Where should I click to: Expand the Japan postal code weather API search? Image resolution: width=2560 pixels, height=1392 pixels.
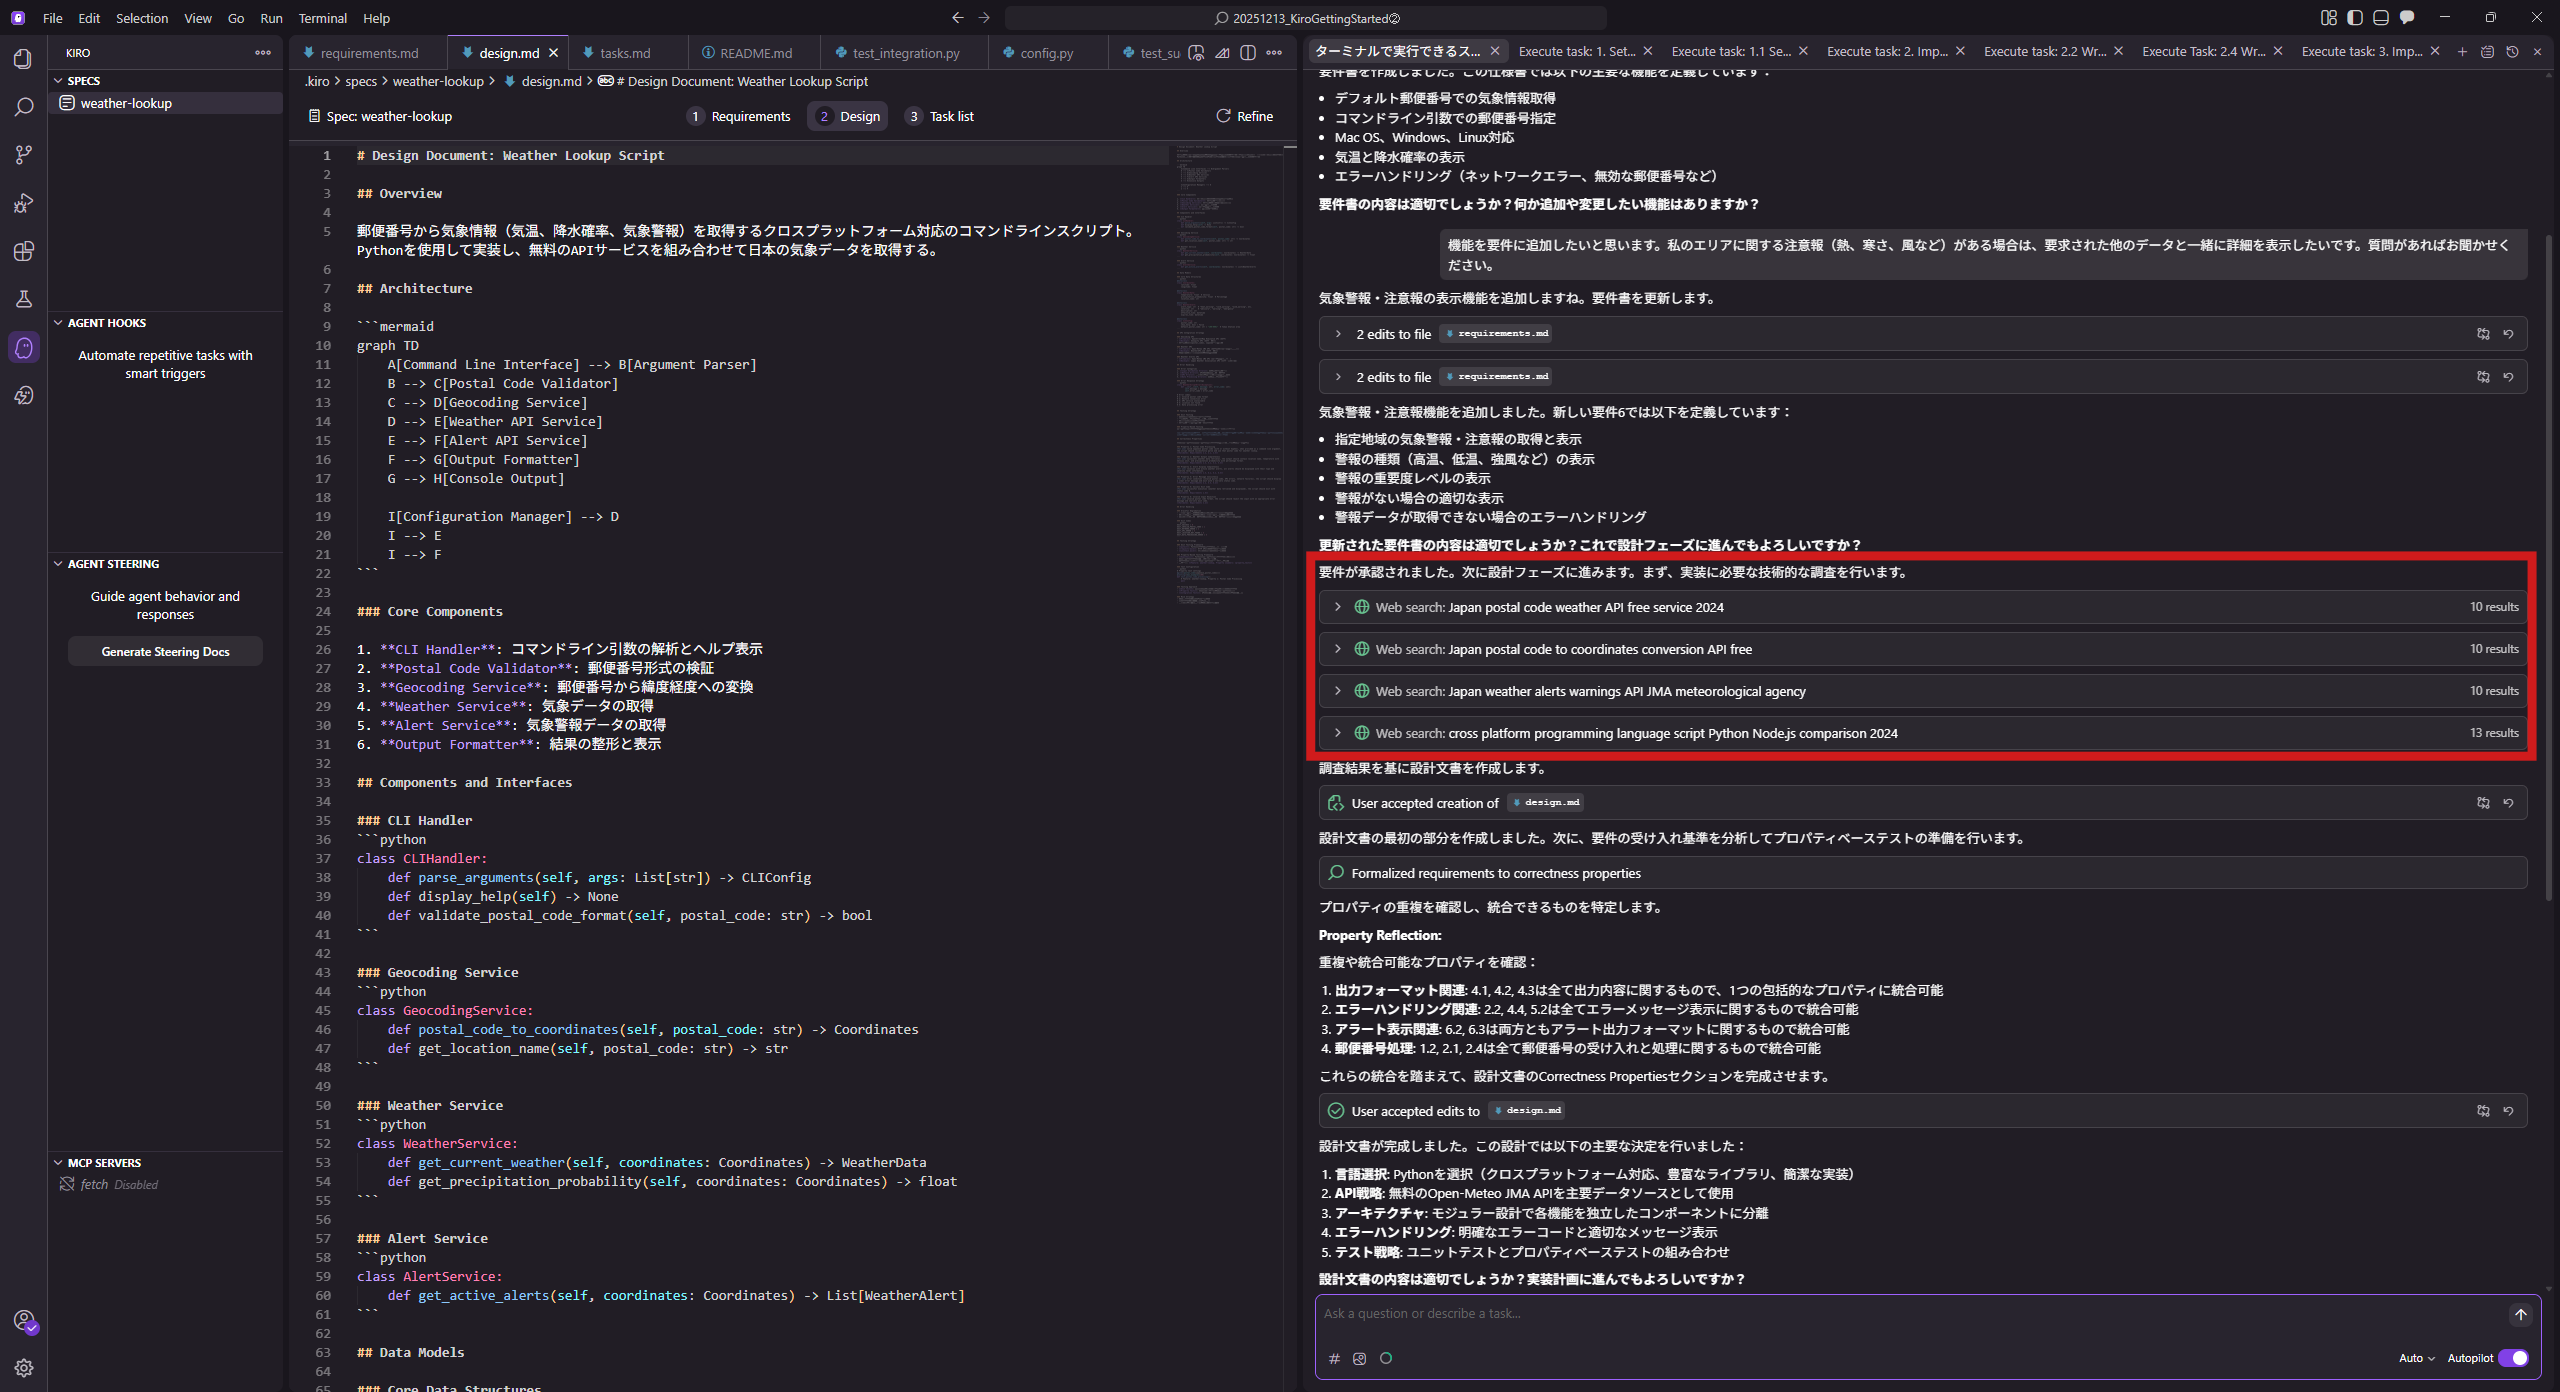[x=1338, y=607]
